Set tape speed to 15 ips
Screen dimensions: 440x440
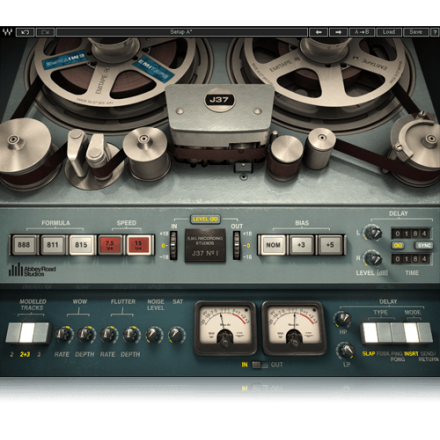139,245
